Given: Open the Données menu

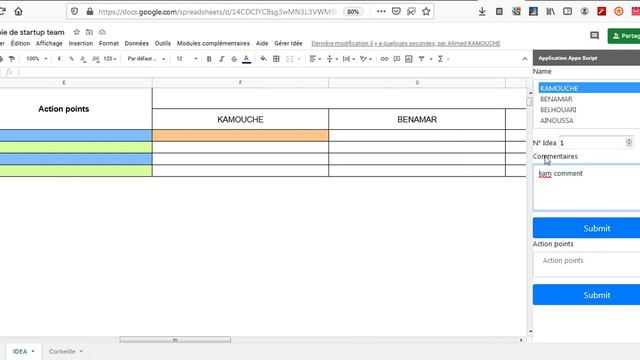Looking at the screenshot, I should point(136,43).
